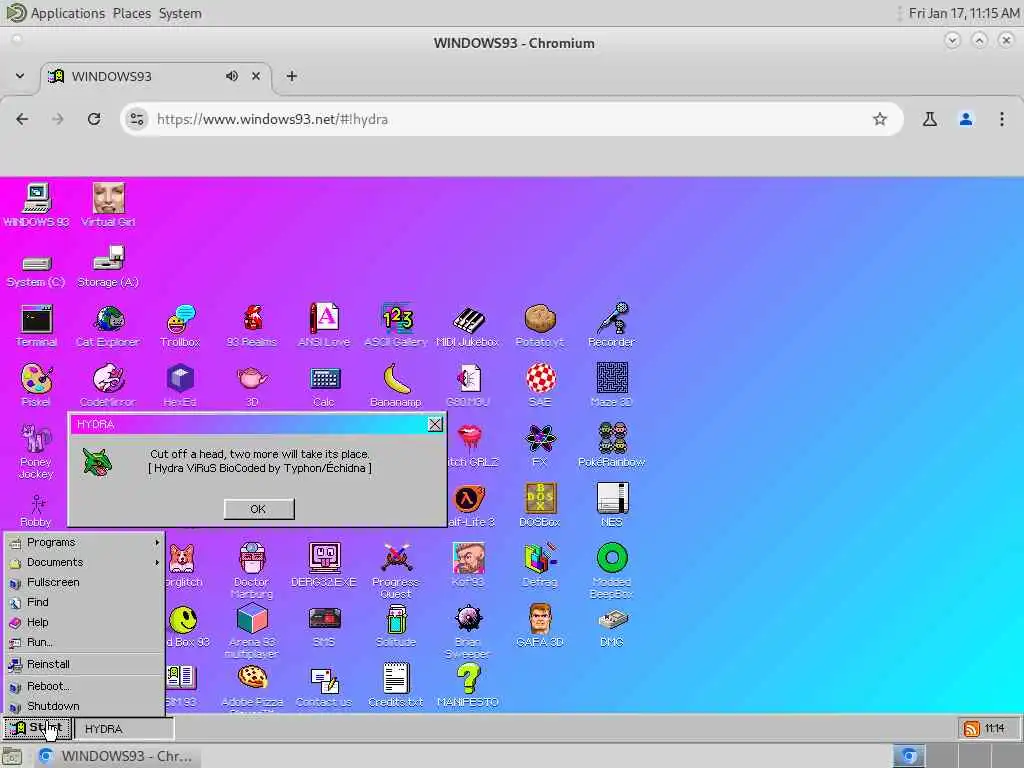Select Reinstall from Start menu

coord(84,664)
